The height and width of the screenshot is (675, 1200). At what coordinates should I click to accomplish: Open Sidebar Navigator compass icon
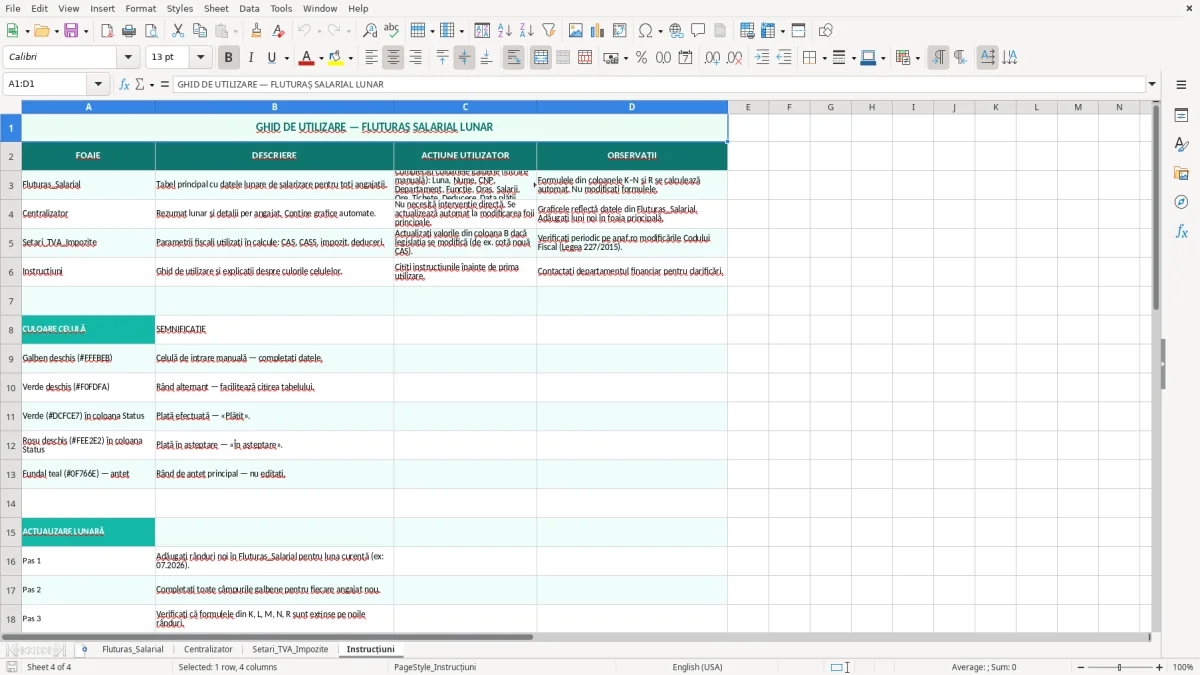[1181, 202]
